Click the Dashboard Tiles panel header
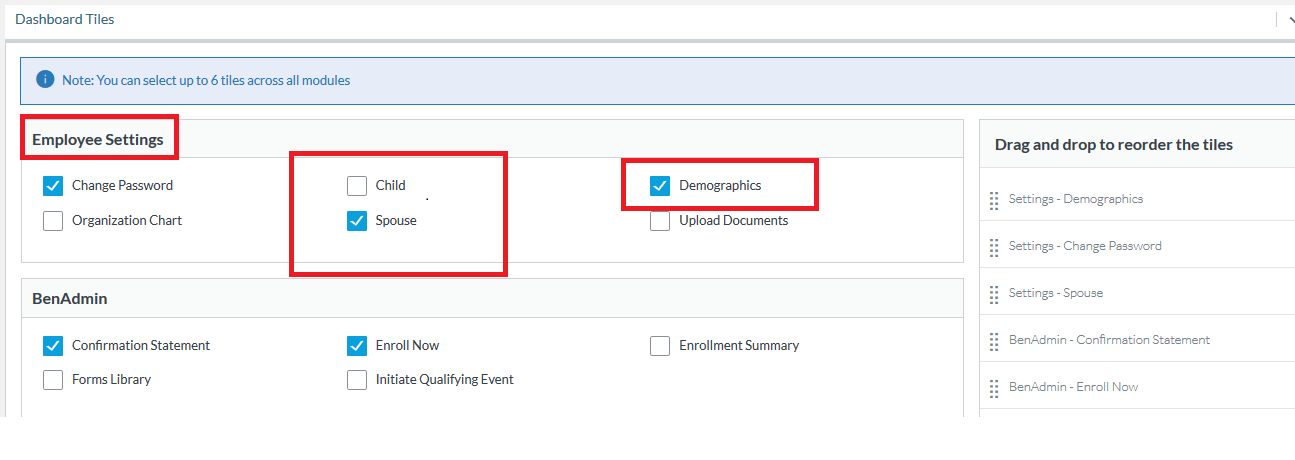Viewport: 1295px width, 460px height. [65, 19]
